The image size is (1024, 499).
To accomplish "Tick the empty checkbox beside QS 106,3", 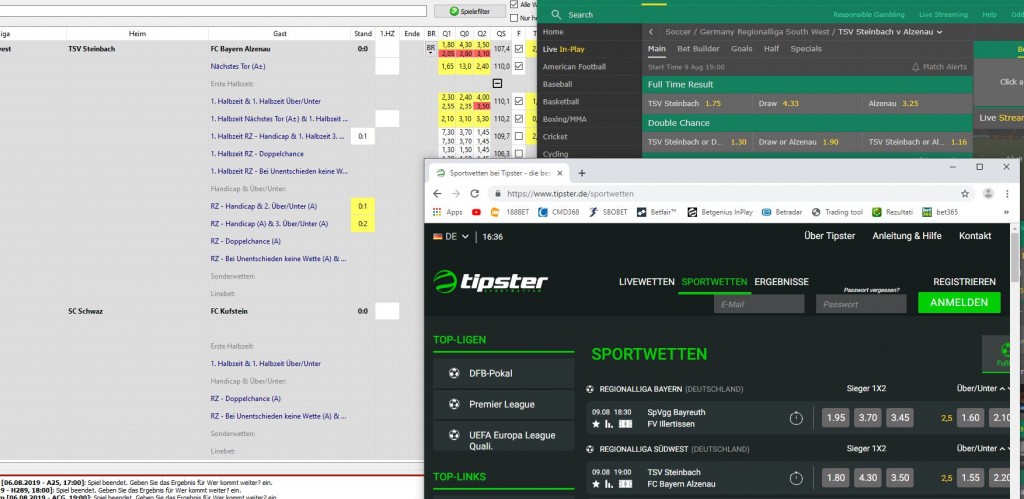I will pos(519,154).
